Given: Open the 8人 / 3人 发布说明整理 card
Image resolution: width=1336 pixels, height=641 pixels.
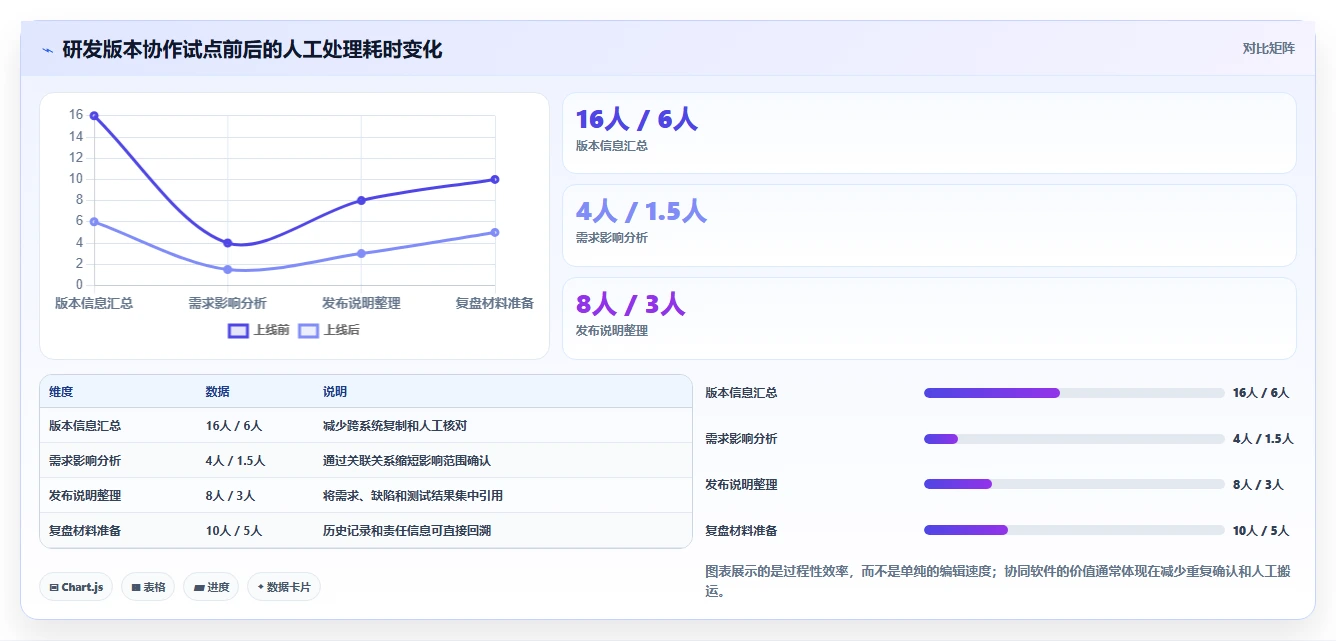Looking at the screenshot, I should (x=929, y=318).
